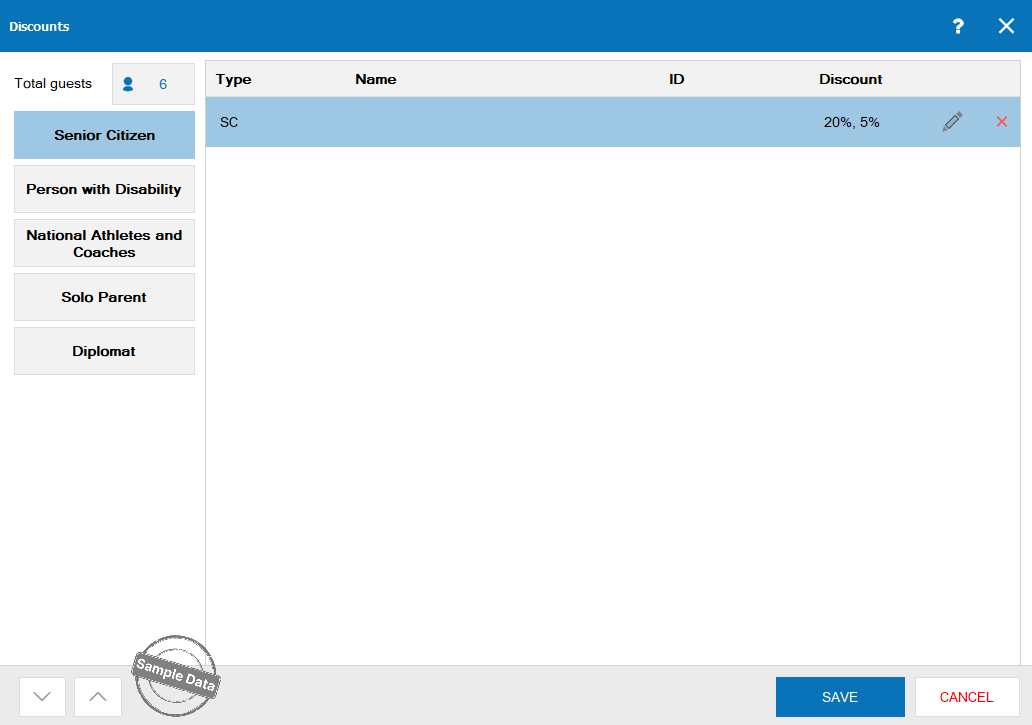Click the ID column header
Image resolution: width=1032 pixels, height=725 pixels.
677,79
